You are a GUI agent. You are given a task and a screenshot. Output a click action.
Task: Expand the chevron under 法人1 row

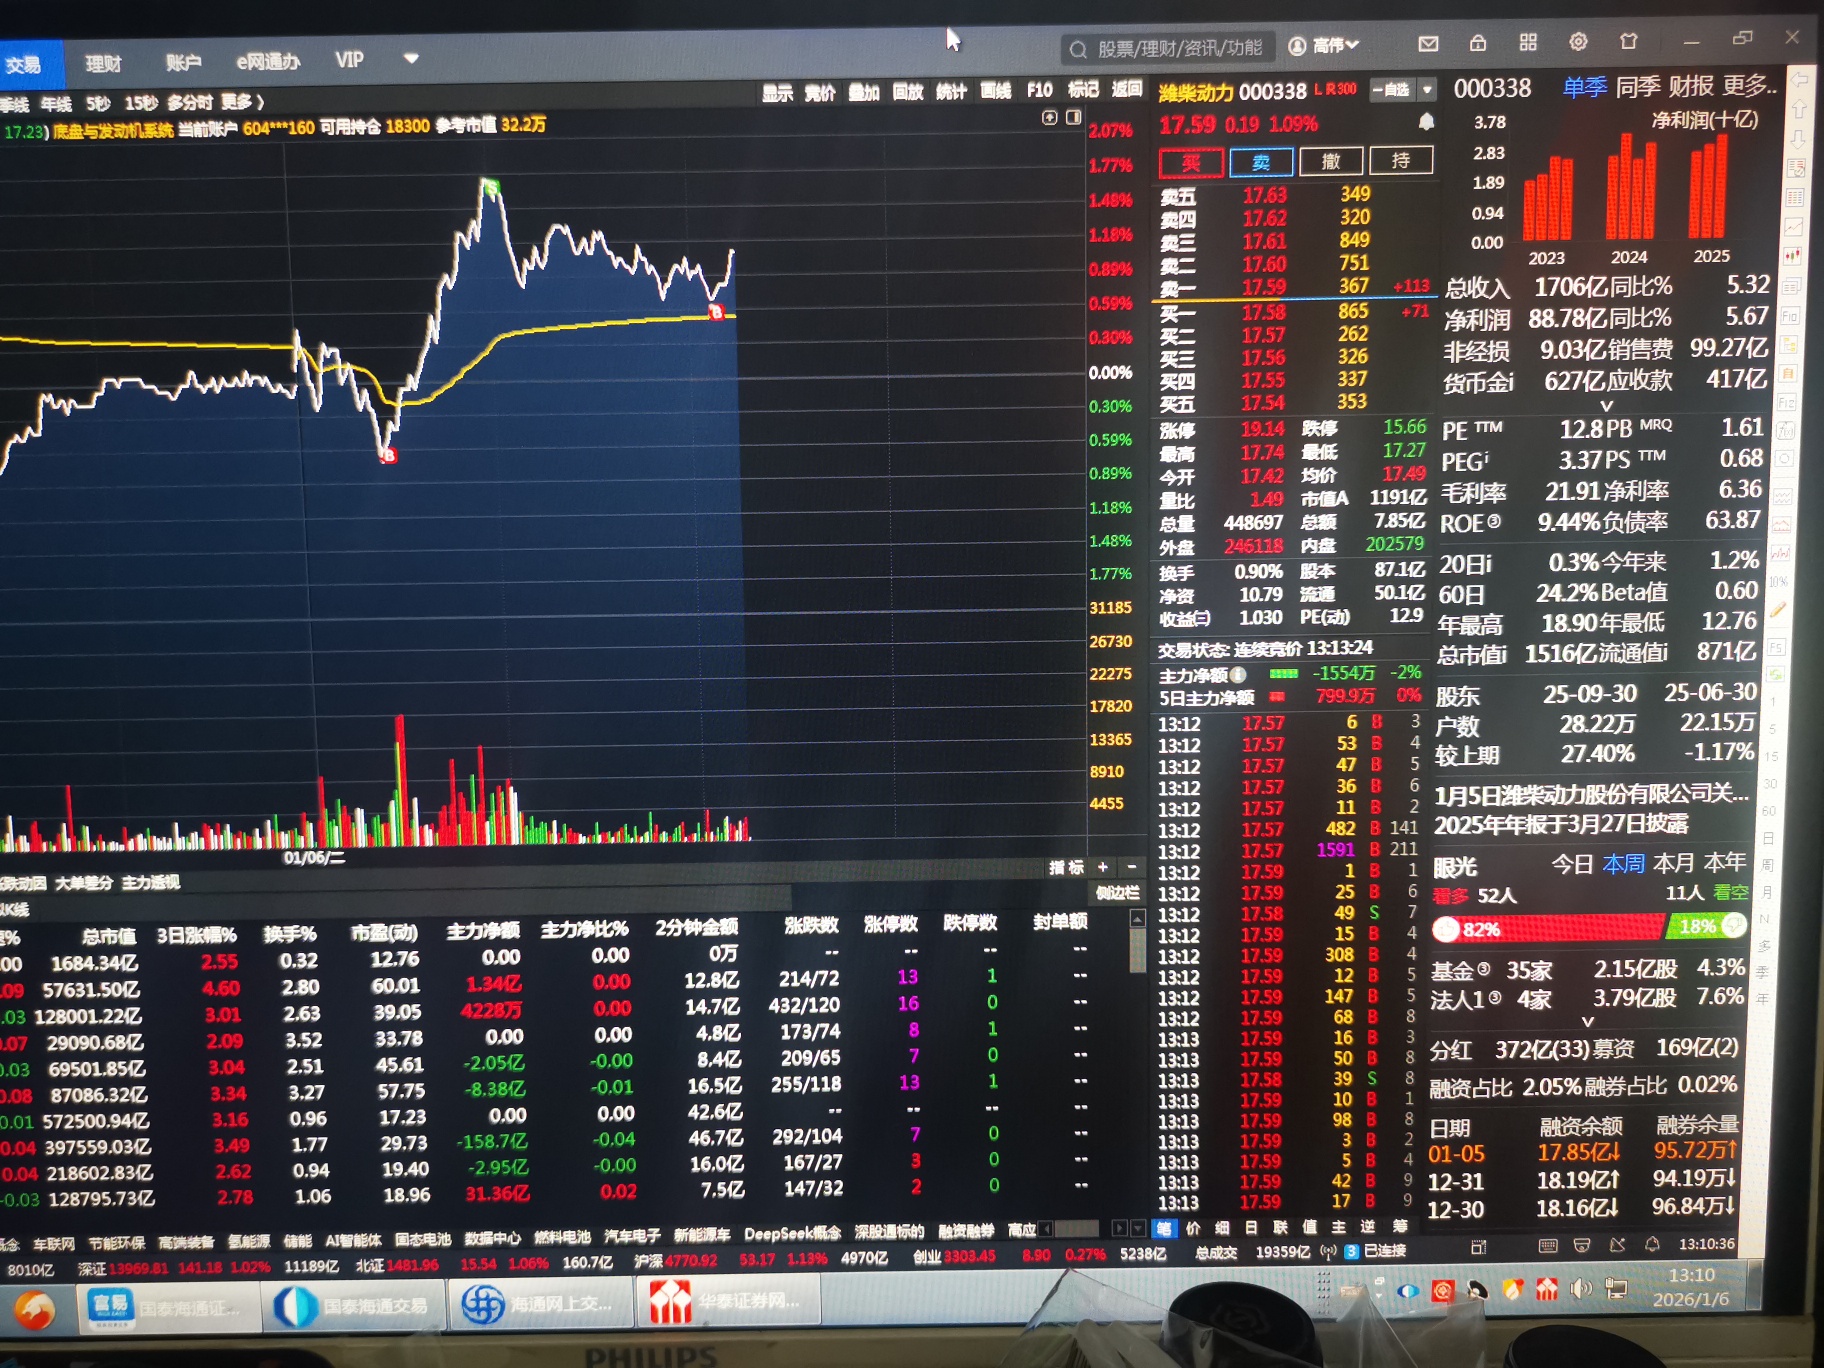click(x=1587, y=1021)
